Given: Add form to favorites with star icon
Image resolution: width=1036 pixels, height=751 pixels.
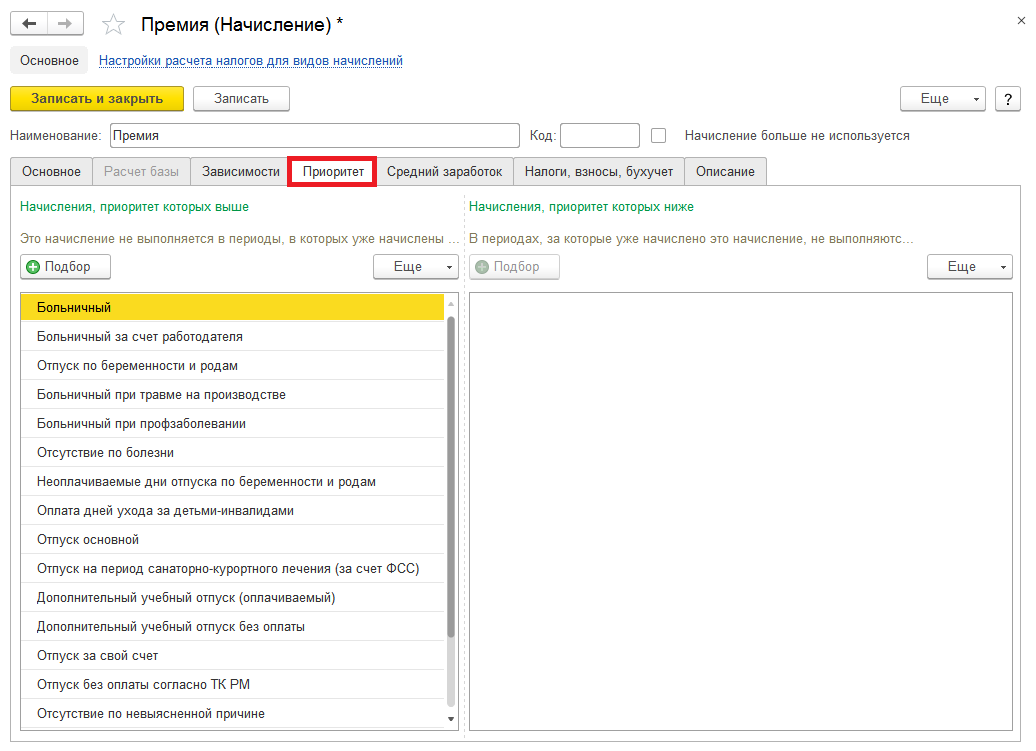Looking at the screenshot, I should click(114, 24).
